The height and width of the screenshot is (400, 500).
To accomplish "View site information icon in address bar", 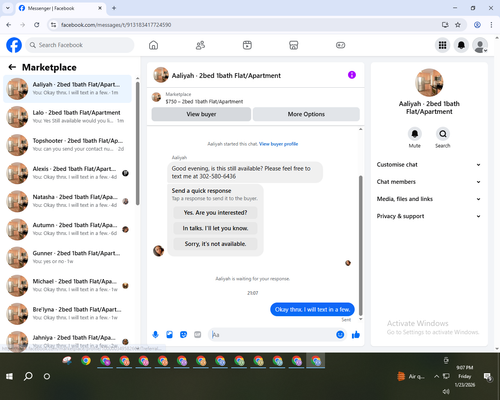I will point(53,25).
